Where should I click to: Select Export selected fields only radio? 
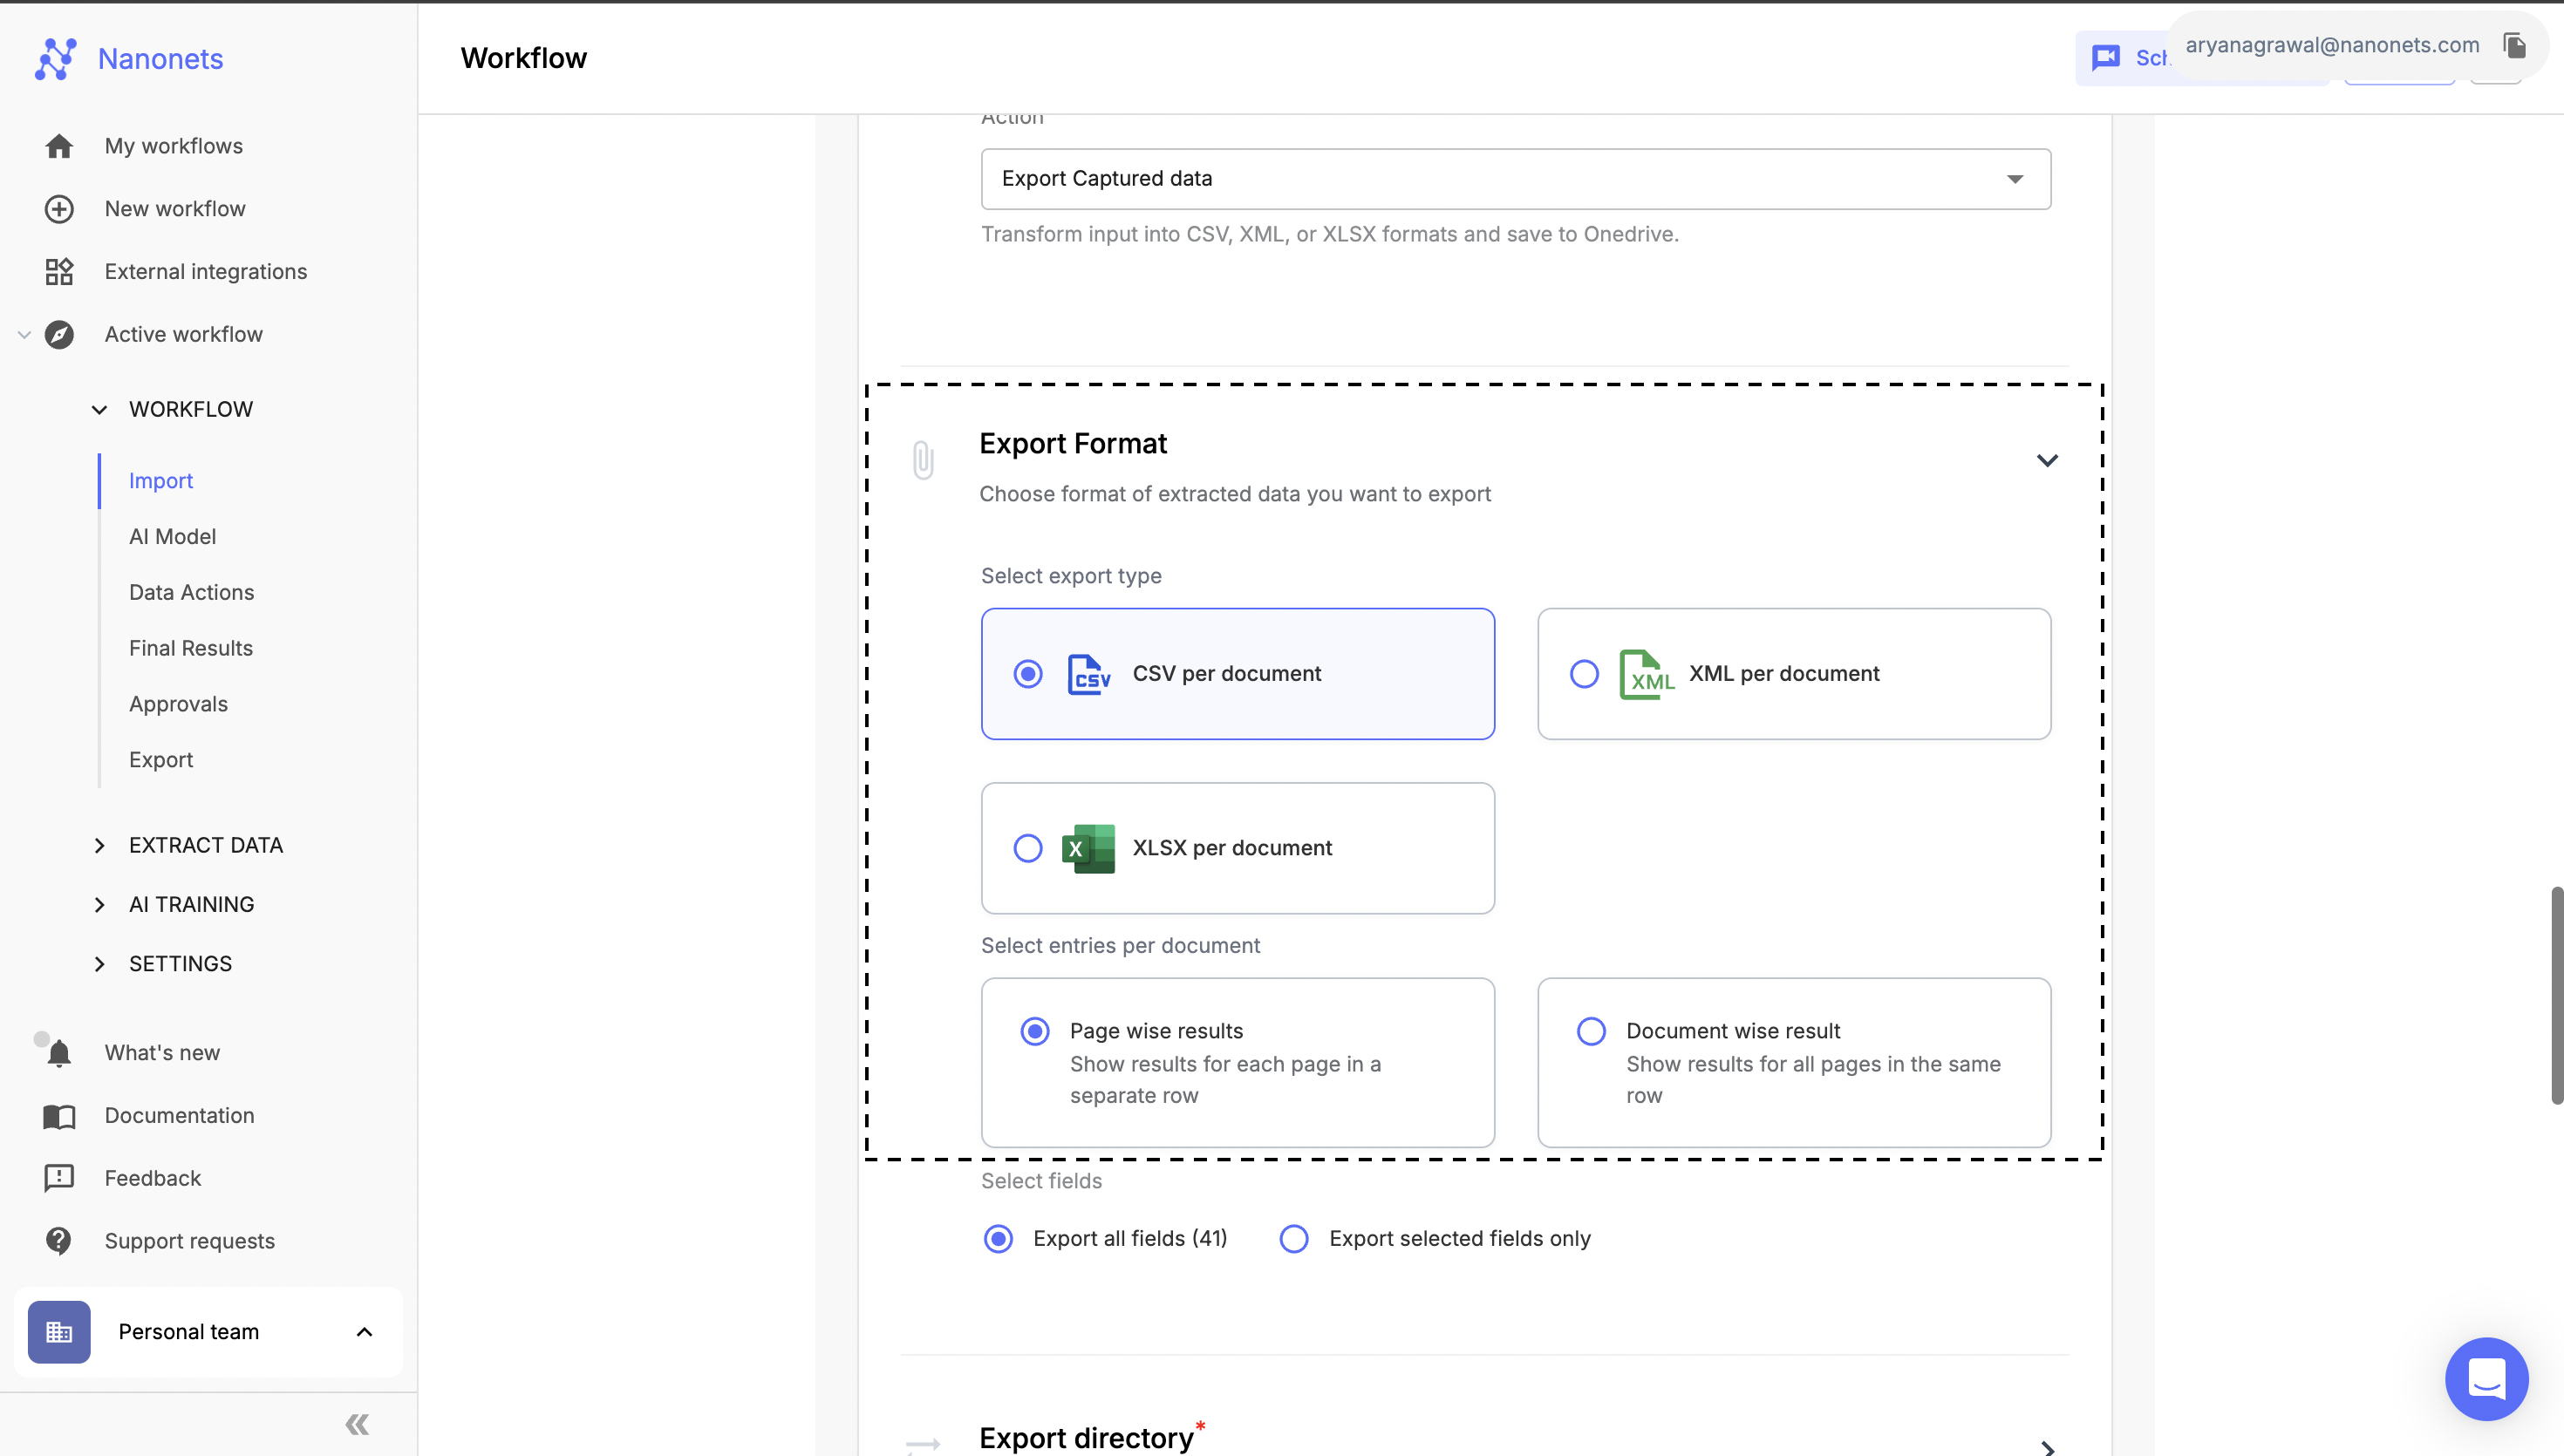coord(1294,1239)
